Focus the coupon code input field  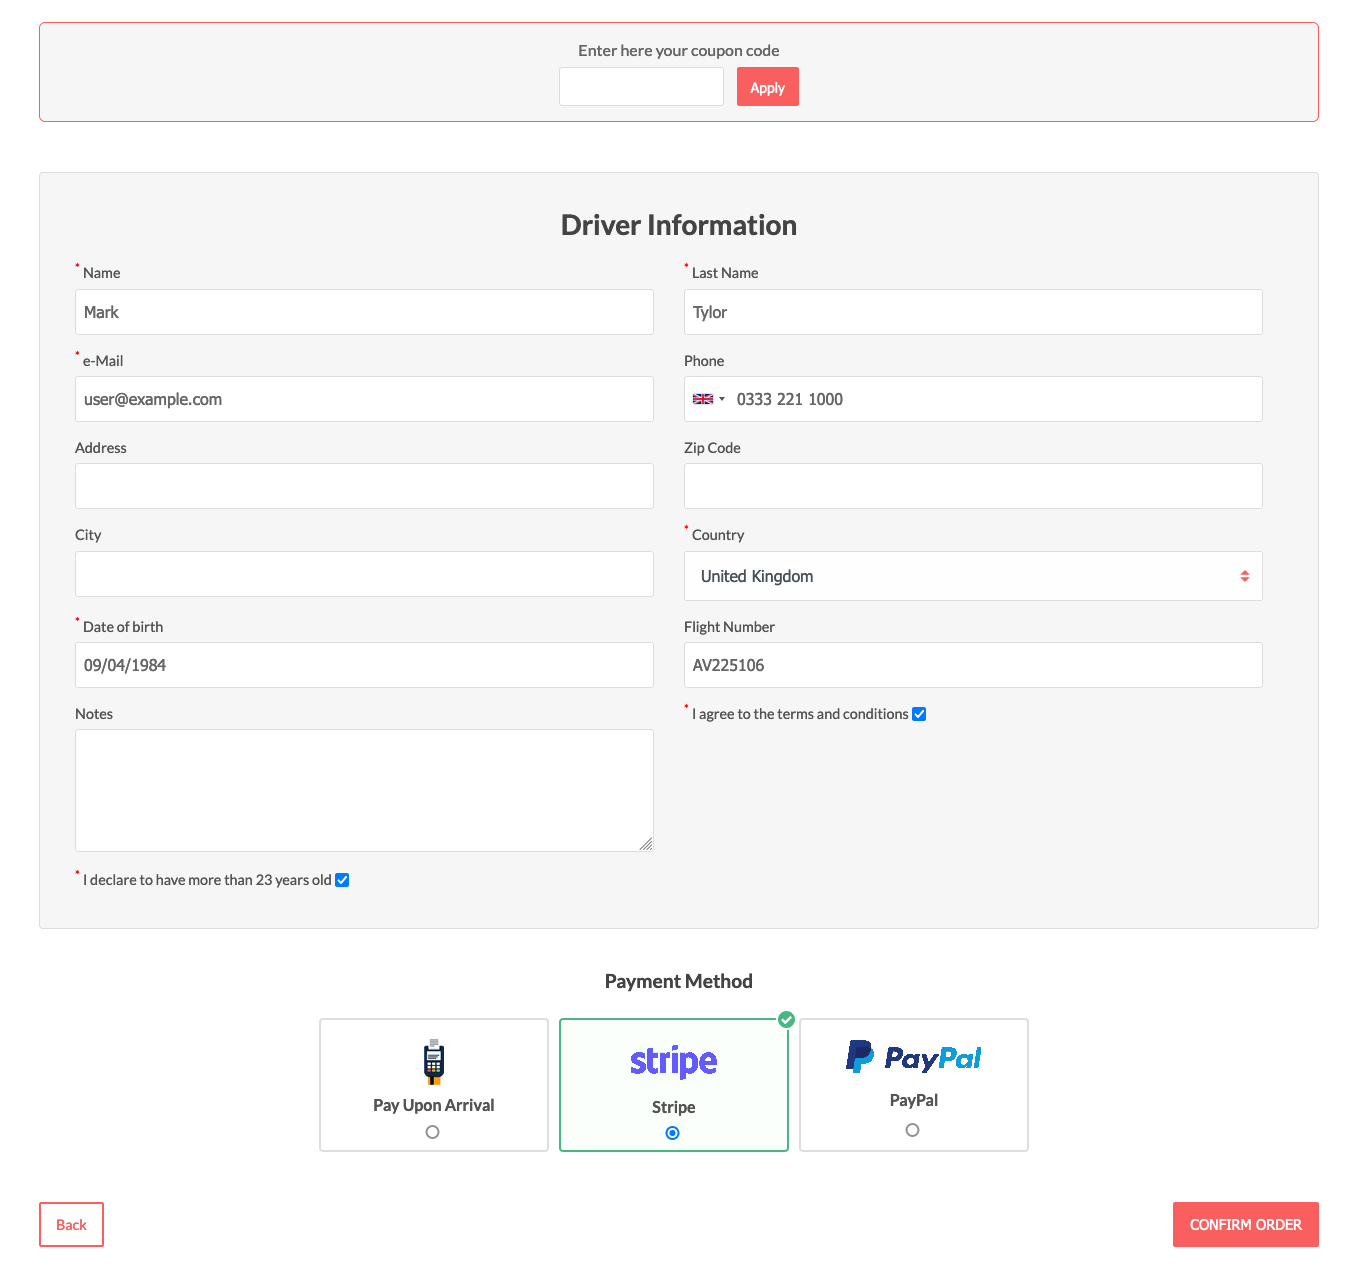point(641,87)
